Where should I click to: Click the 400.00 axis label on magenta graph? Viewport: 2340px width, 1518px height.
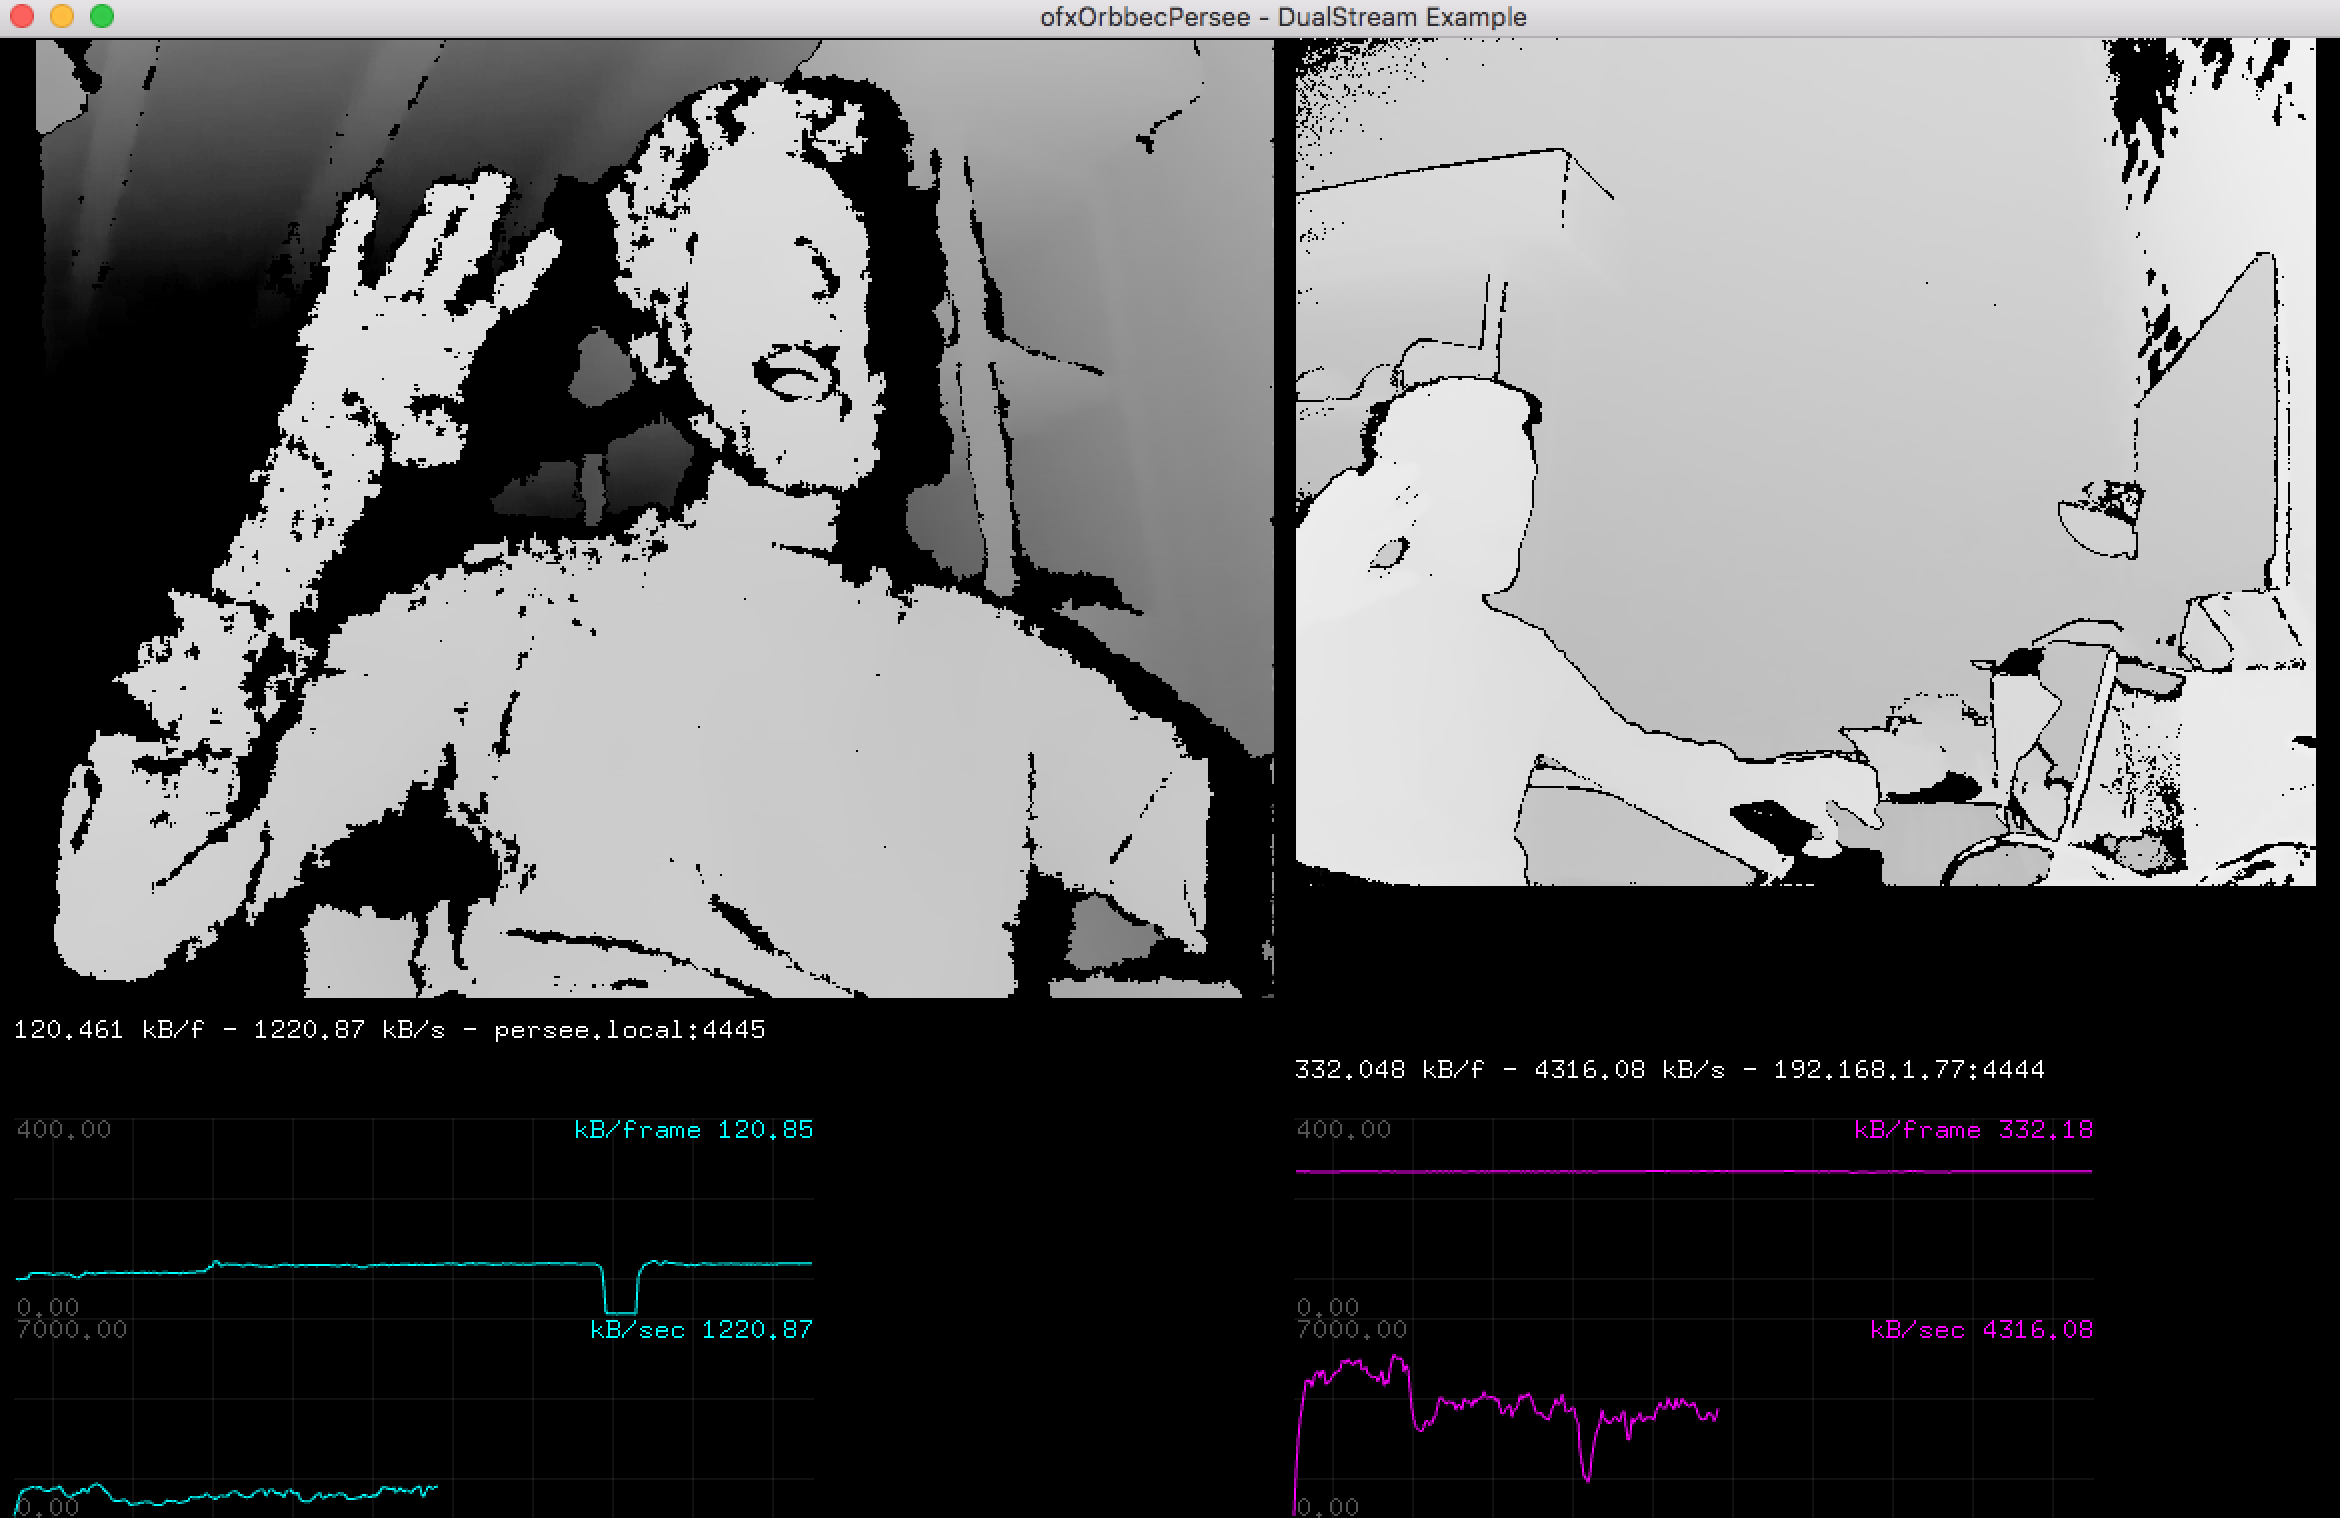click(x=1343, y=1130)
